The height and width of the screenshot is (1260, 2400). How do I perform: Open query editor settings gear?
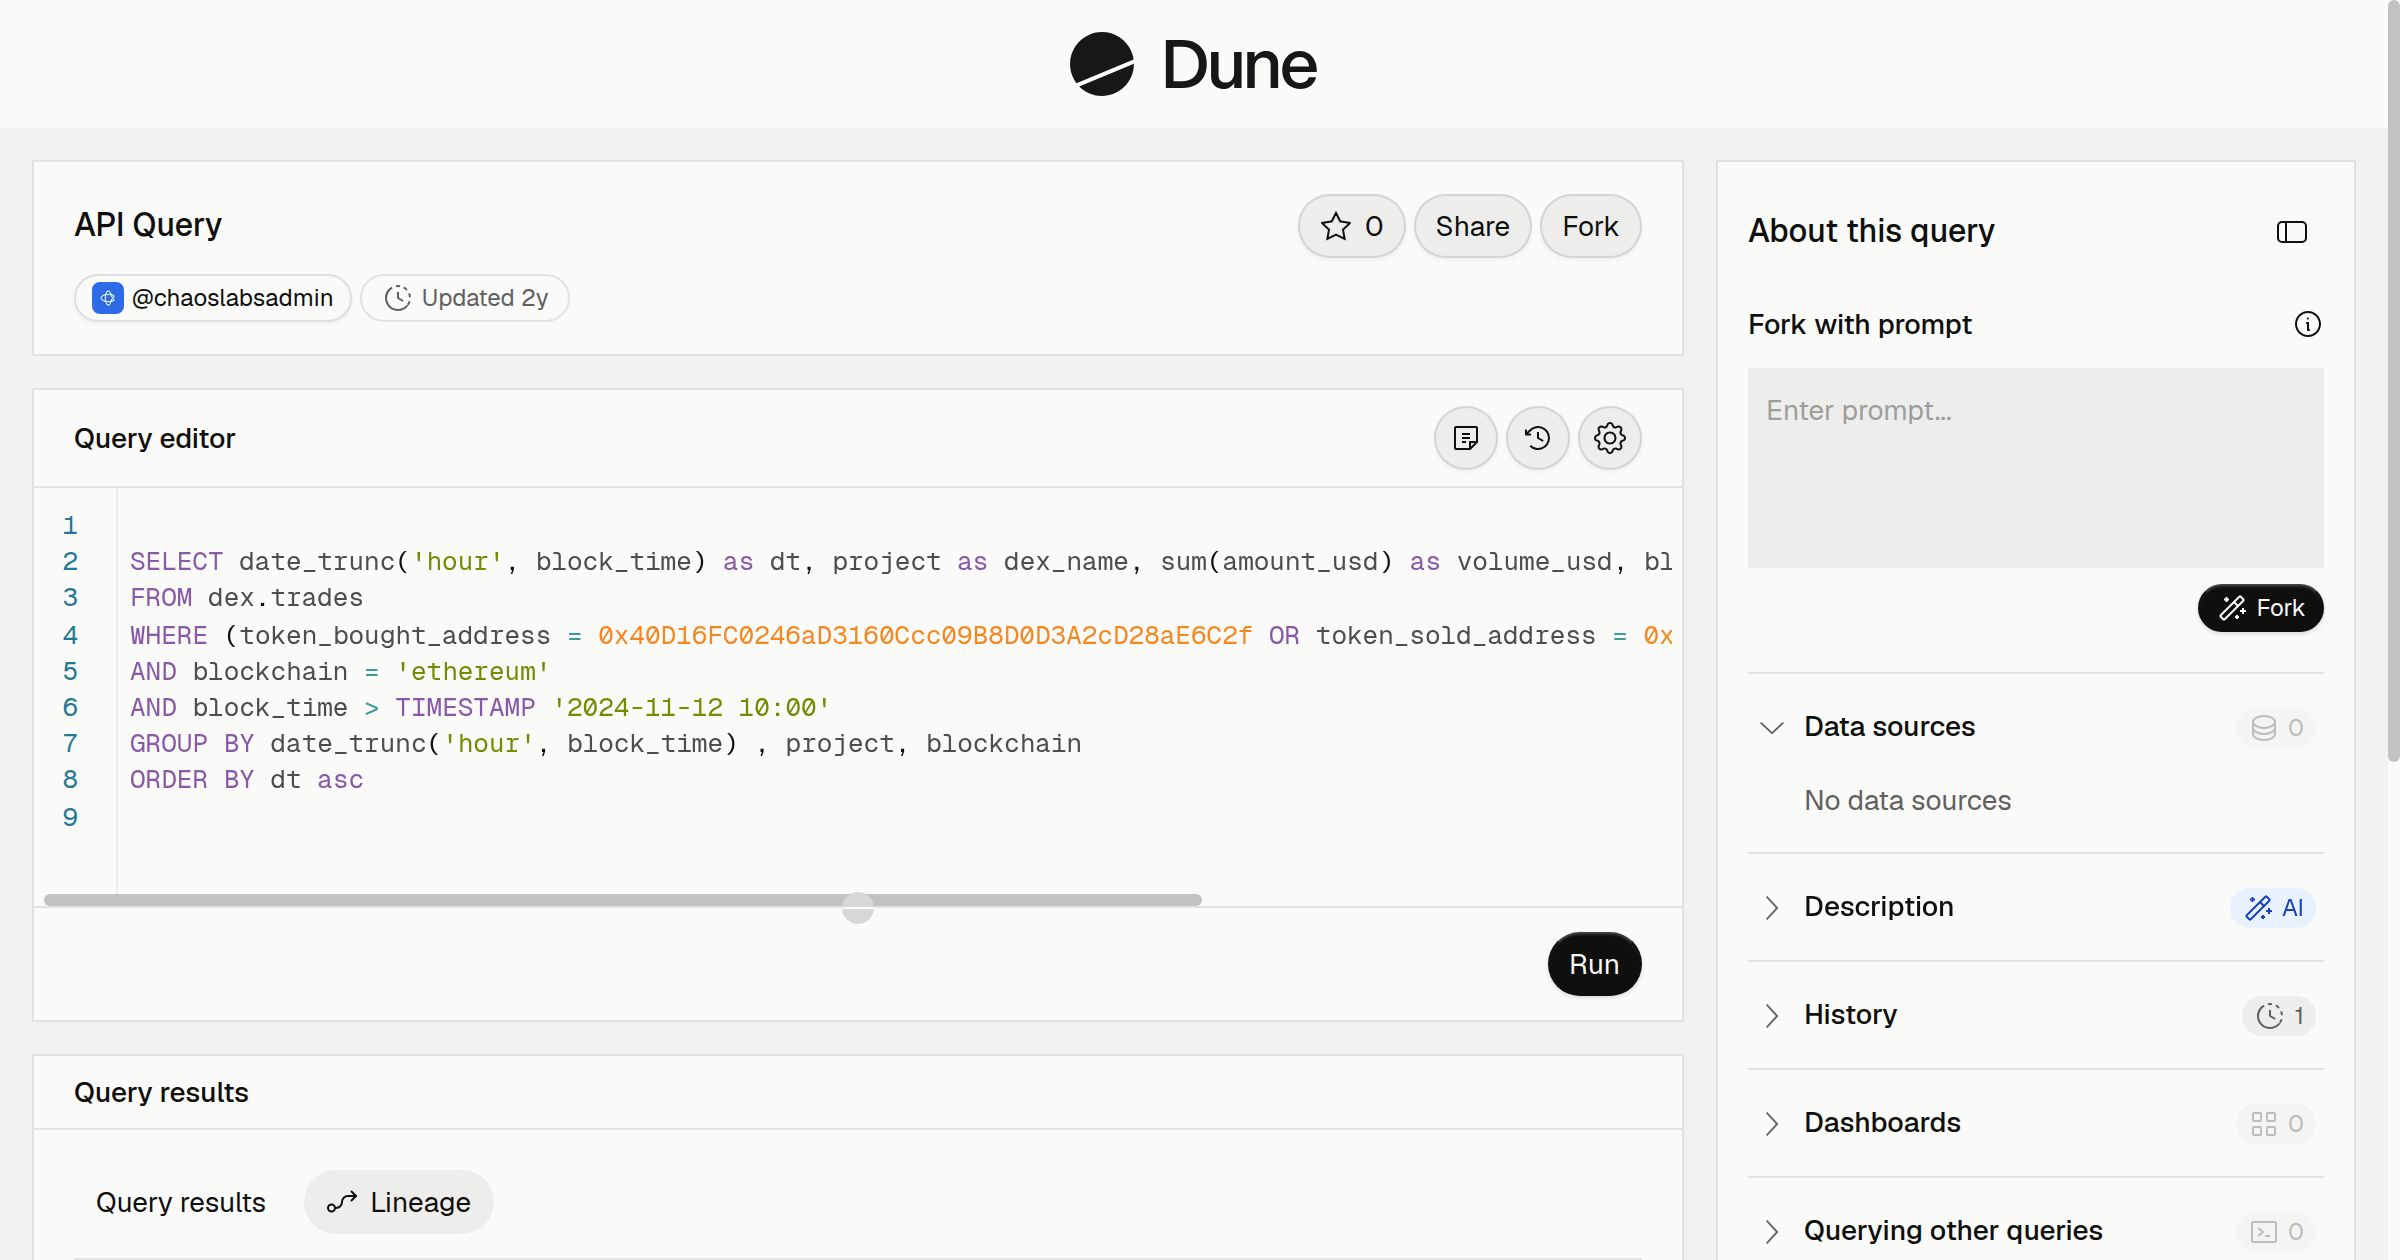tap(1609, 438)
